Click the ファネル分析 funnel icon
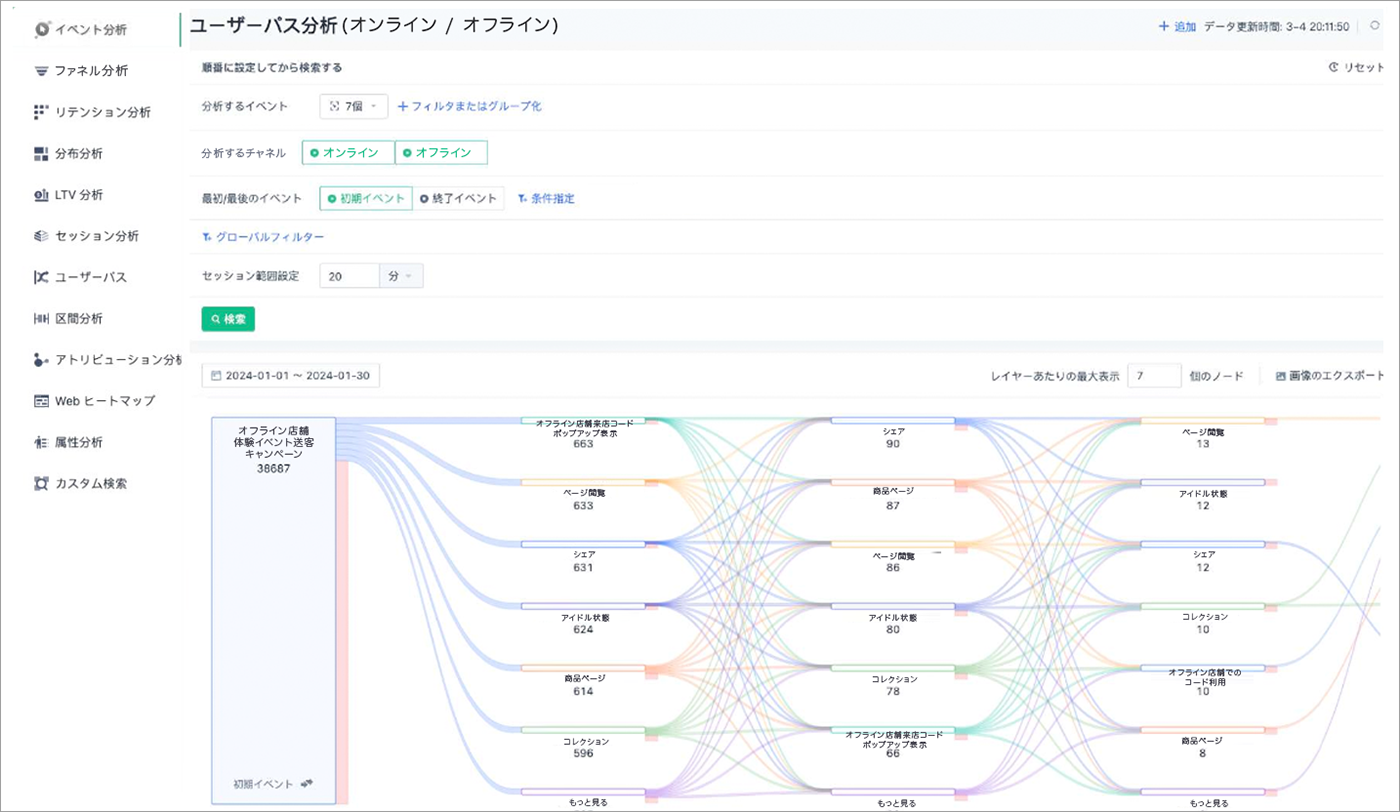1400x812 pixels. [x=41, y=71]
